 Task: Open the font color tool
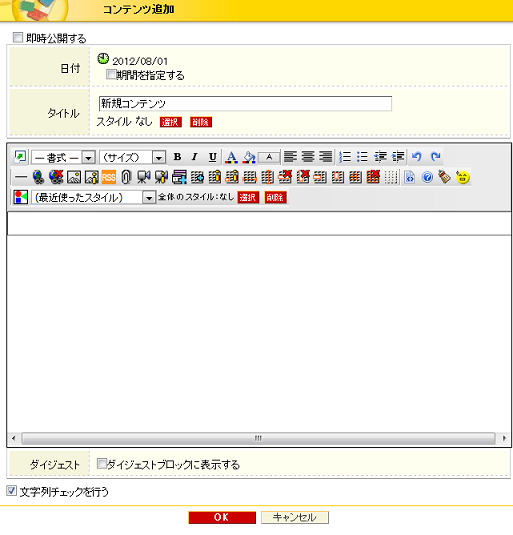coord(232,157)
